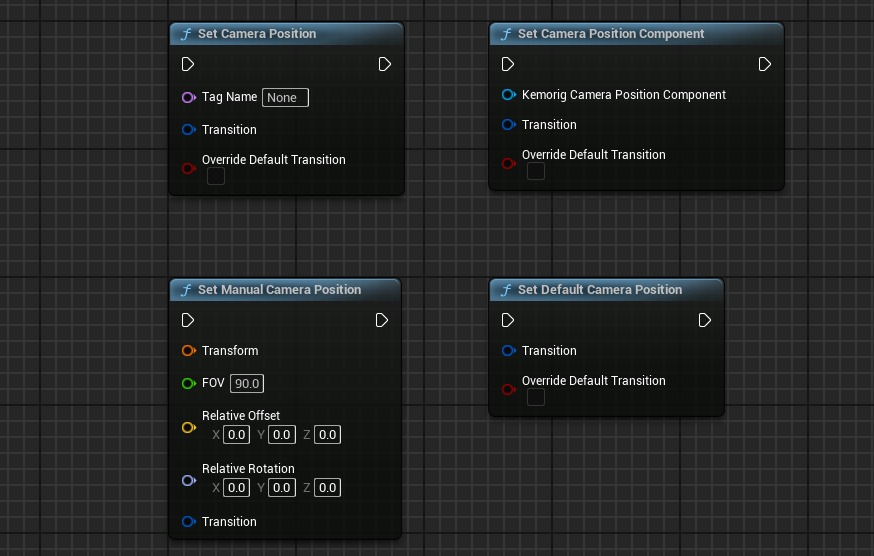Click the FOV value field showing 90.0
The height and width of the screenshot is (556, 874).
pos(247,384)
